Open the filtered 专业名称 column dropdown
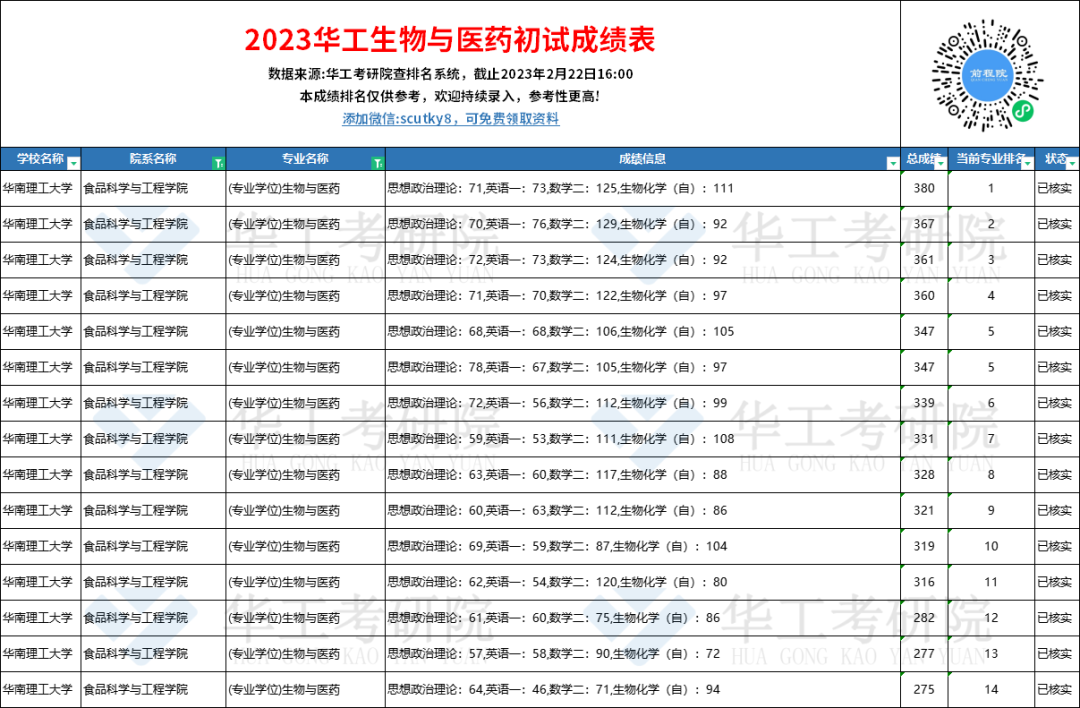This screenshot has height=708, width=1080. [377, 164]
